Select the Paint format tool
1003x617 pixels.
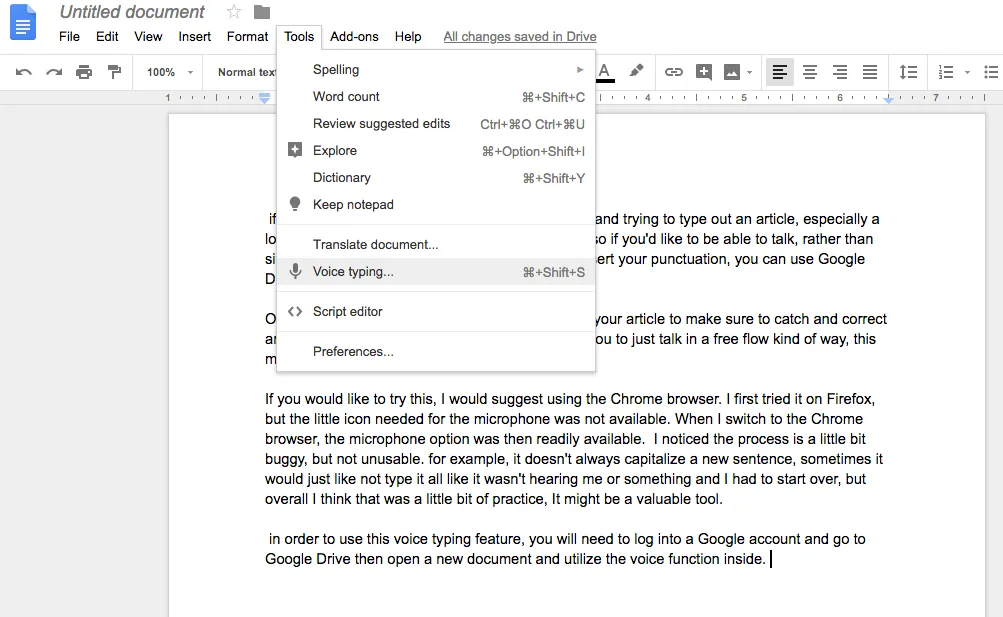pyautogui.click(x=114, y=72)
